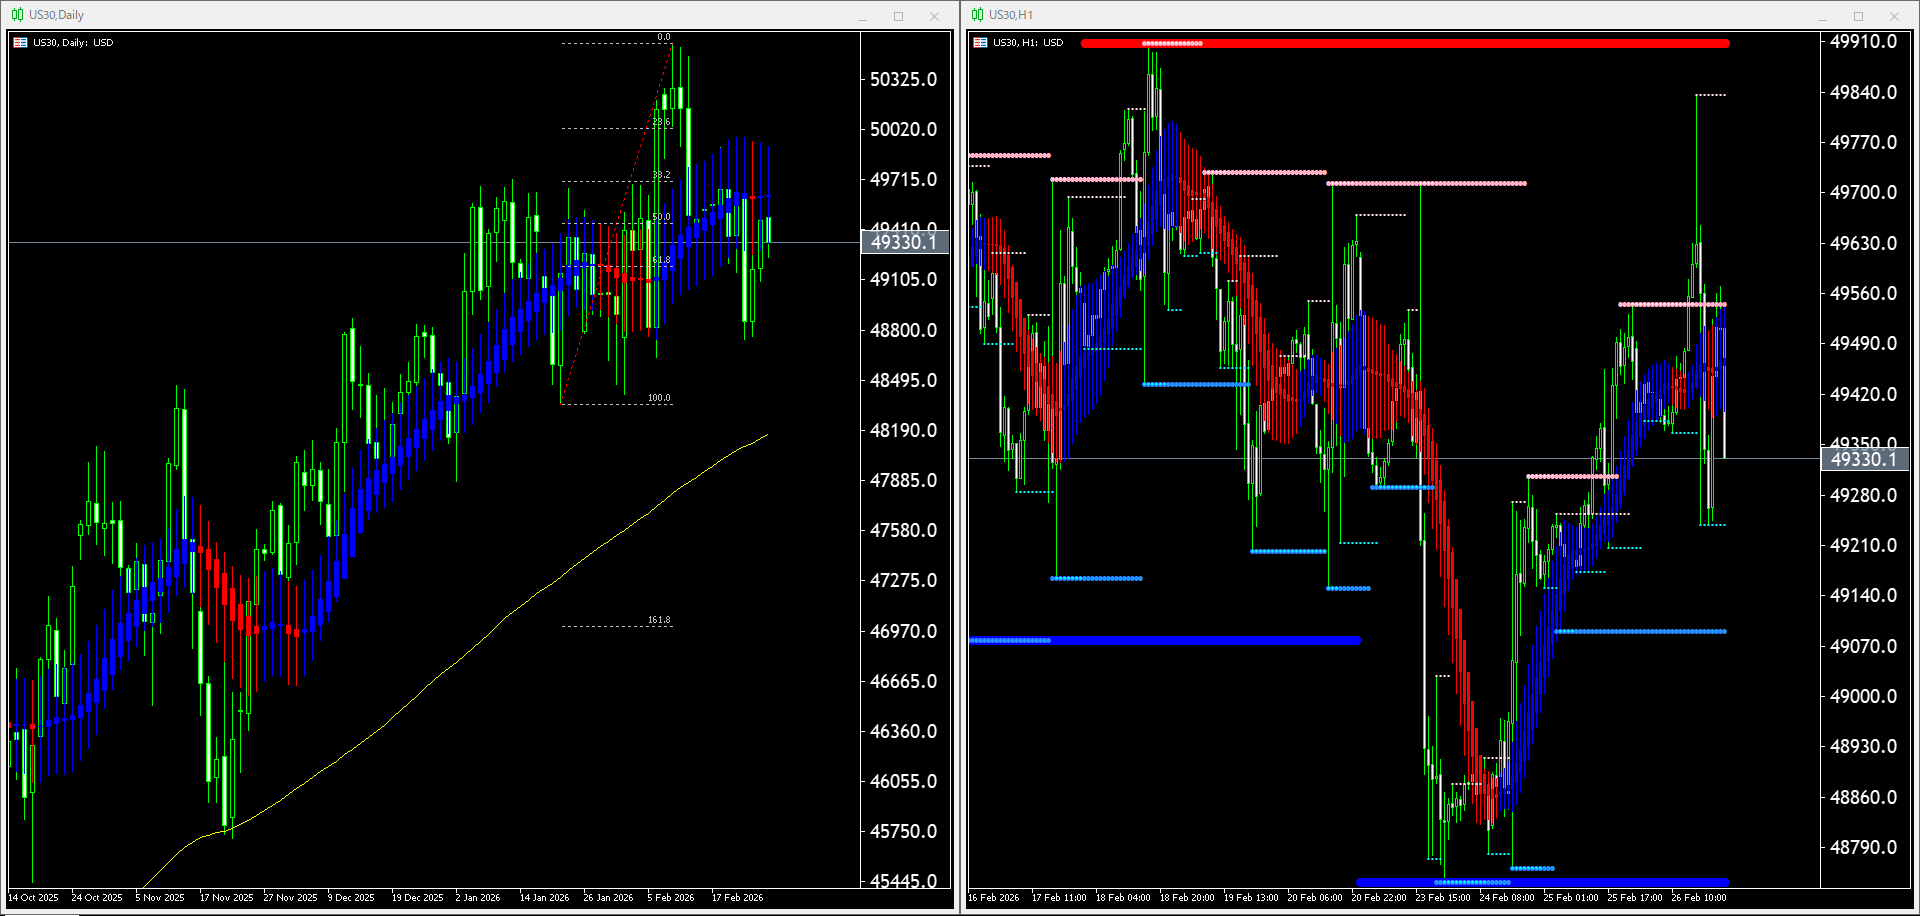Maximize the US30,H1 chart window

pyautogui.click(x=1858, y=16)
